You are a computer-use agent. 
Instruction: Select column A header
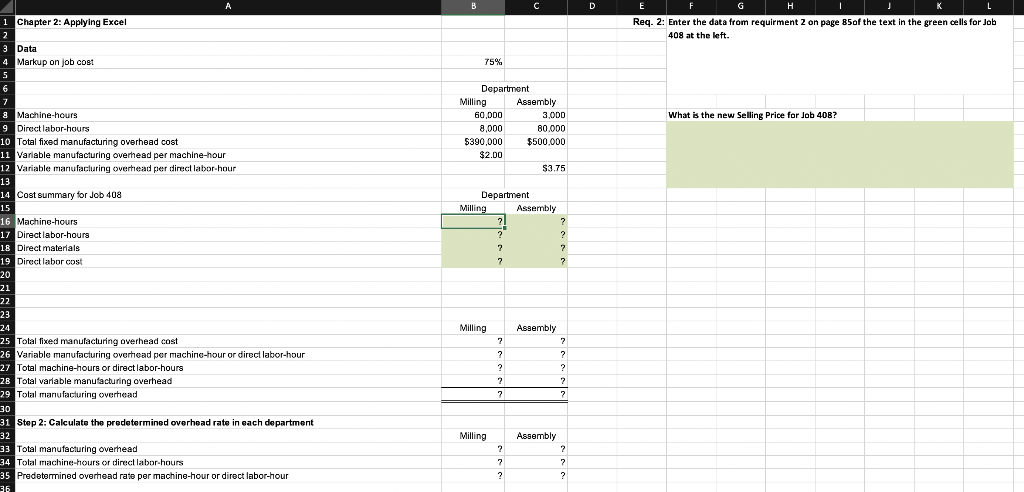point(227,7)
